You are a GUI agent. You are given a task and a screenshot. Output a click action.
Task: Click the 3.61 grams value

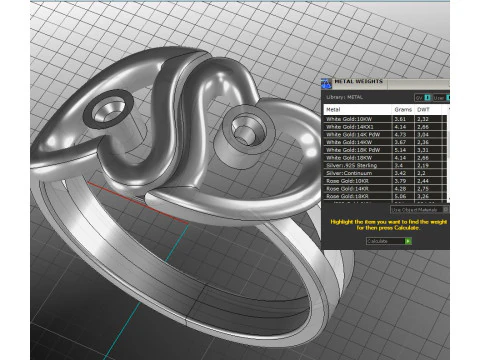[x=400, y=119]
